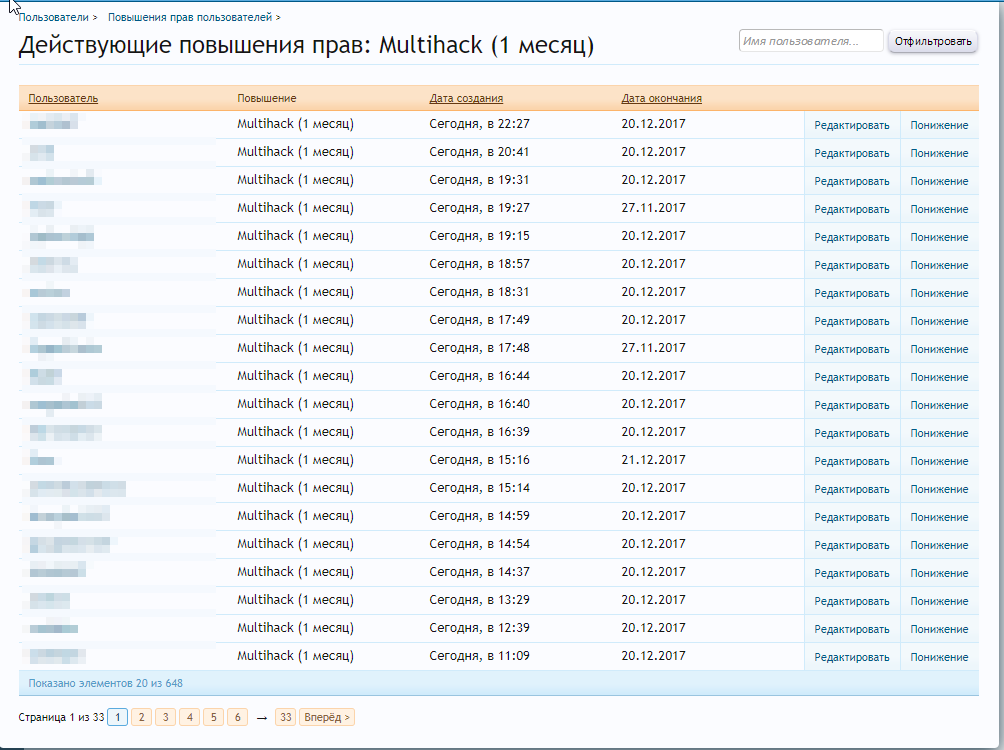
Task: Click Редактировать in the 14:37 row
Action: click(x=852, y=573)
